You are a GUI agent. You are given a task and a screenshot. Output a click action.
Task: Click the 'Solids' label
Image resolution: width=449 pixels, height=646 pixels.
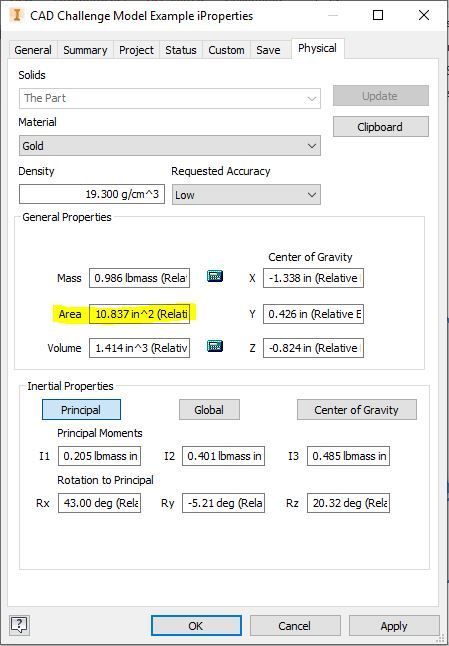[32, 75]
